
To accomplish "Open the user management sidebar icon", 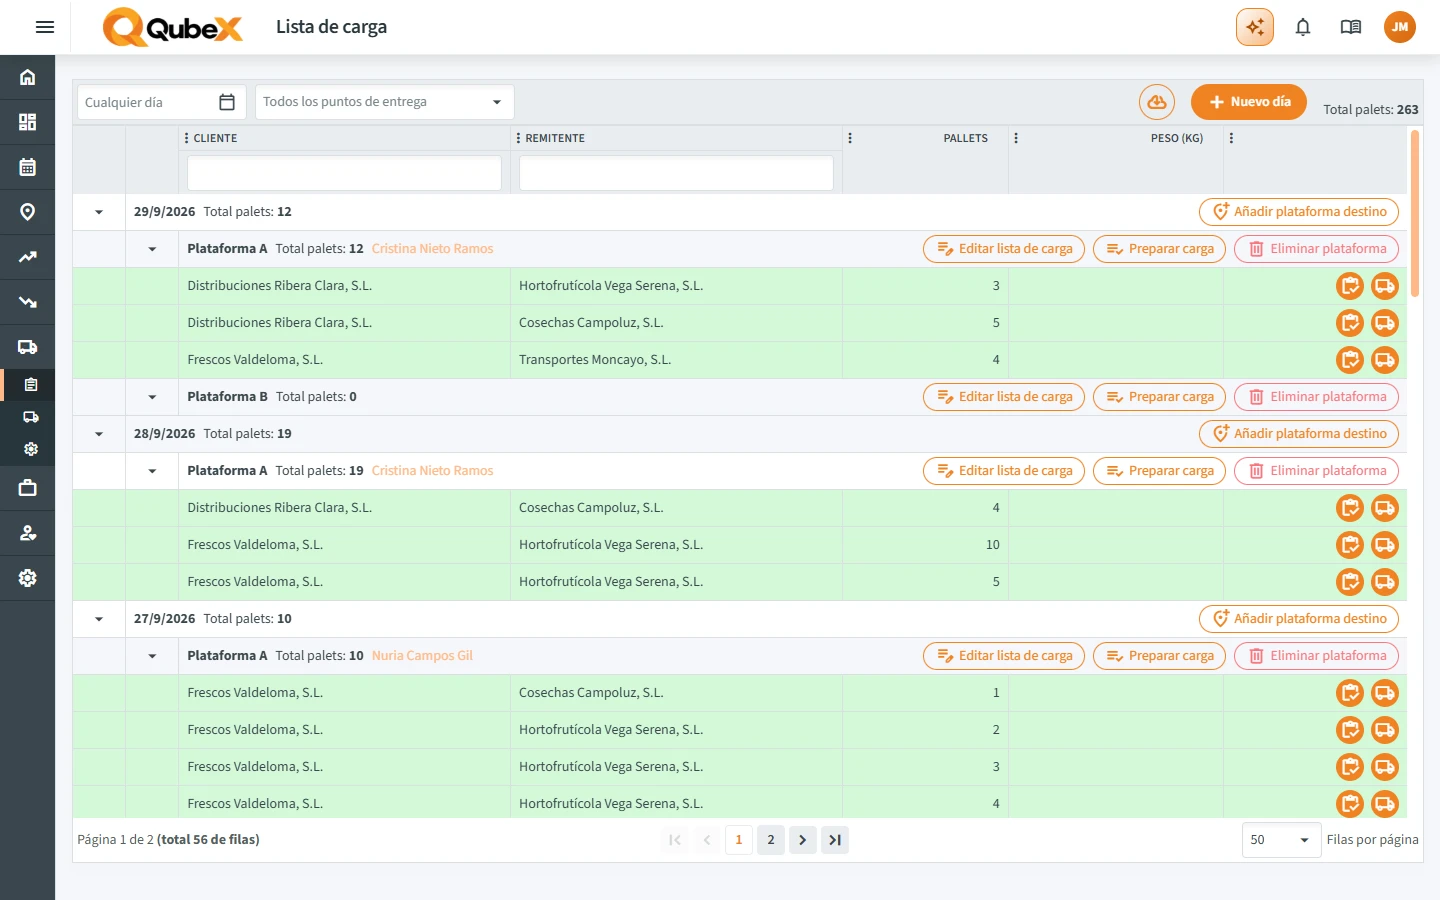I will tap(27, 533).
